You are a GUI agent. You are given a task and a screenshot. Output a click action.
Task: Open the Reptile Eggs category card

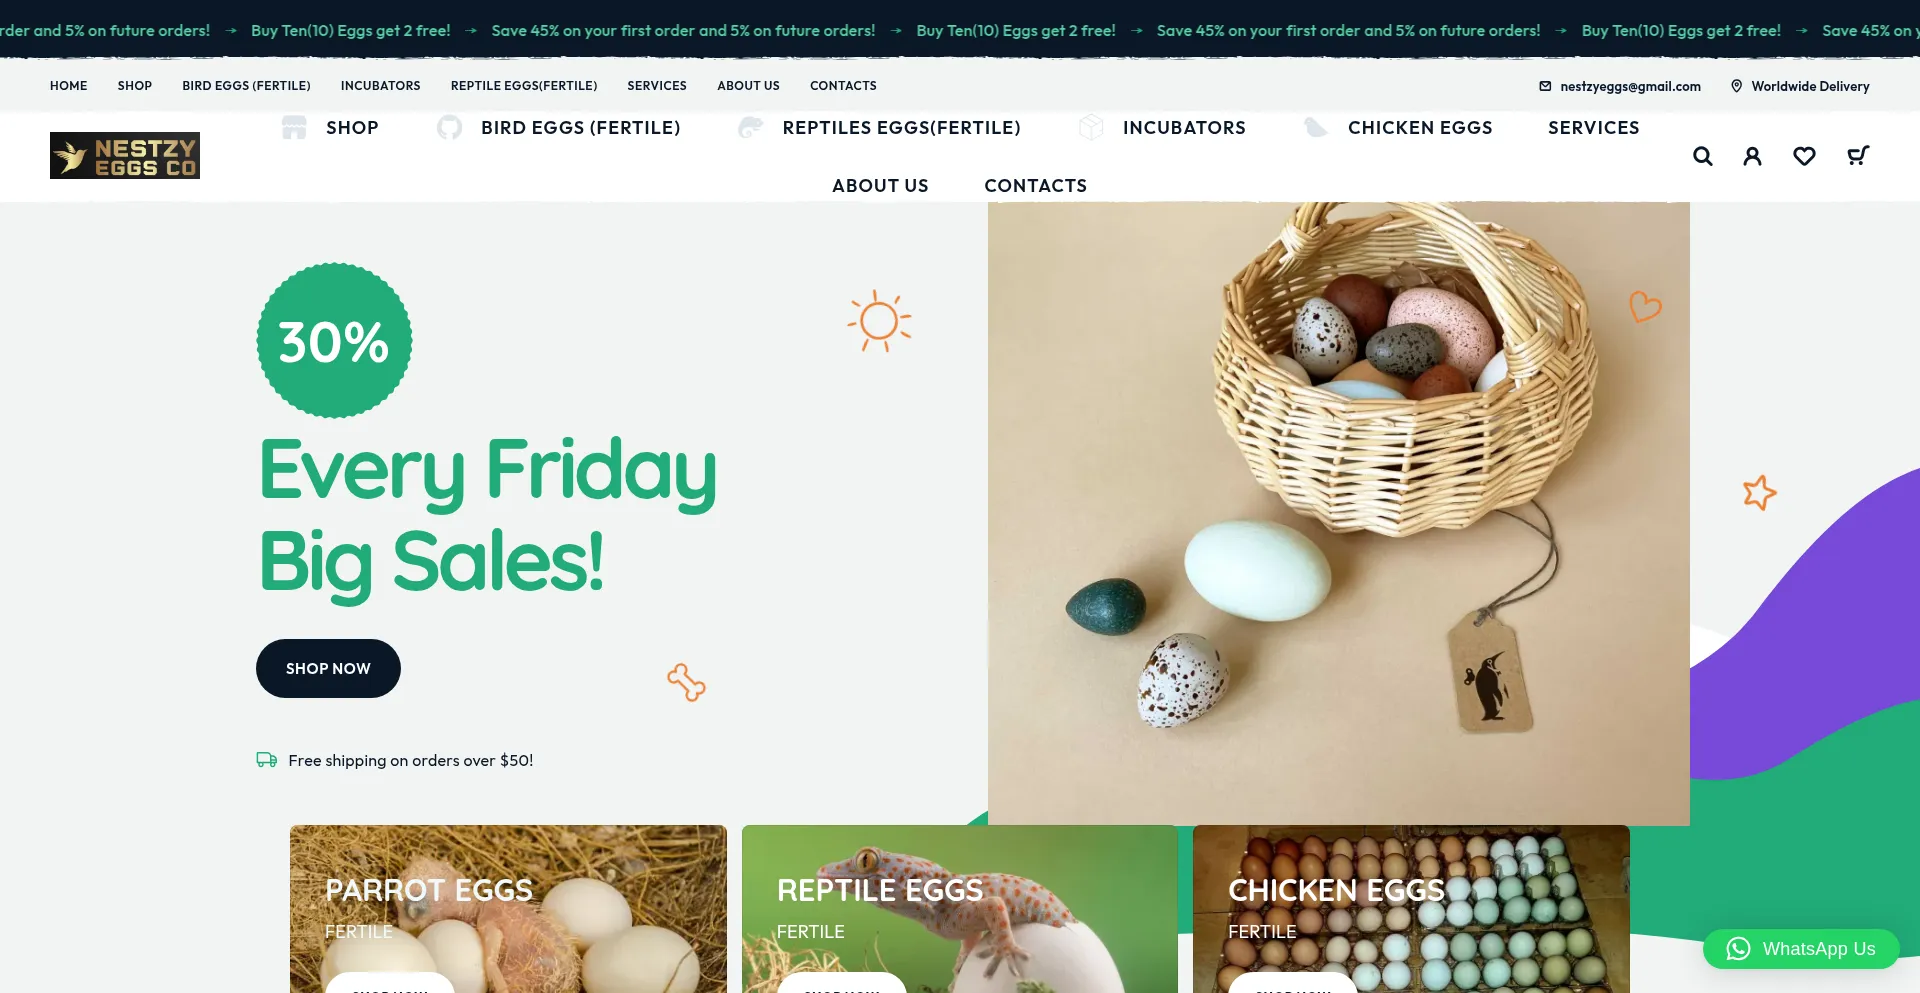(960, 909)
